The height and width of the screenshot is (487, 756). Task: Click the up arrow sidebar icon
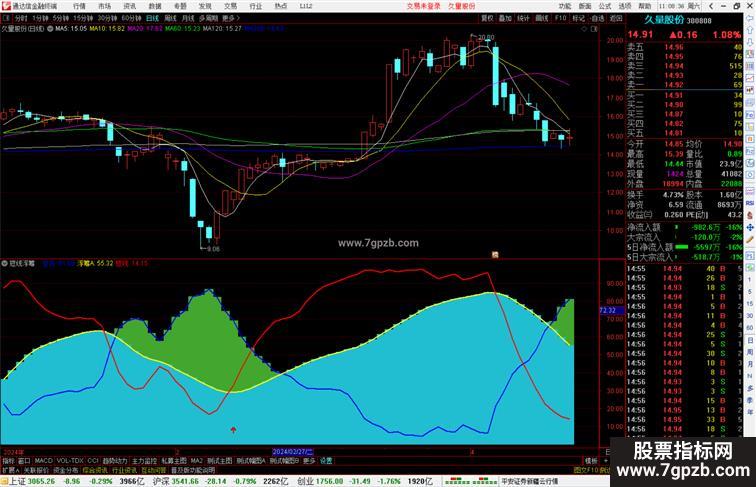[750, 30]
